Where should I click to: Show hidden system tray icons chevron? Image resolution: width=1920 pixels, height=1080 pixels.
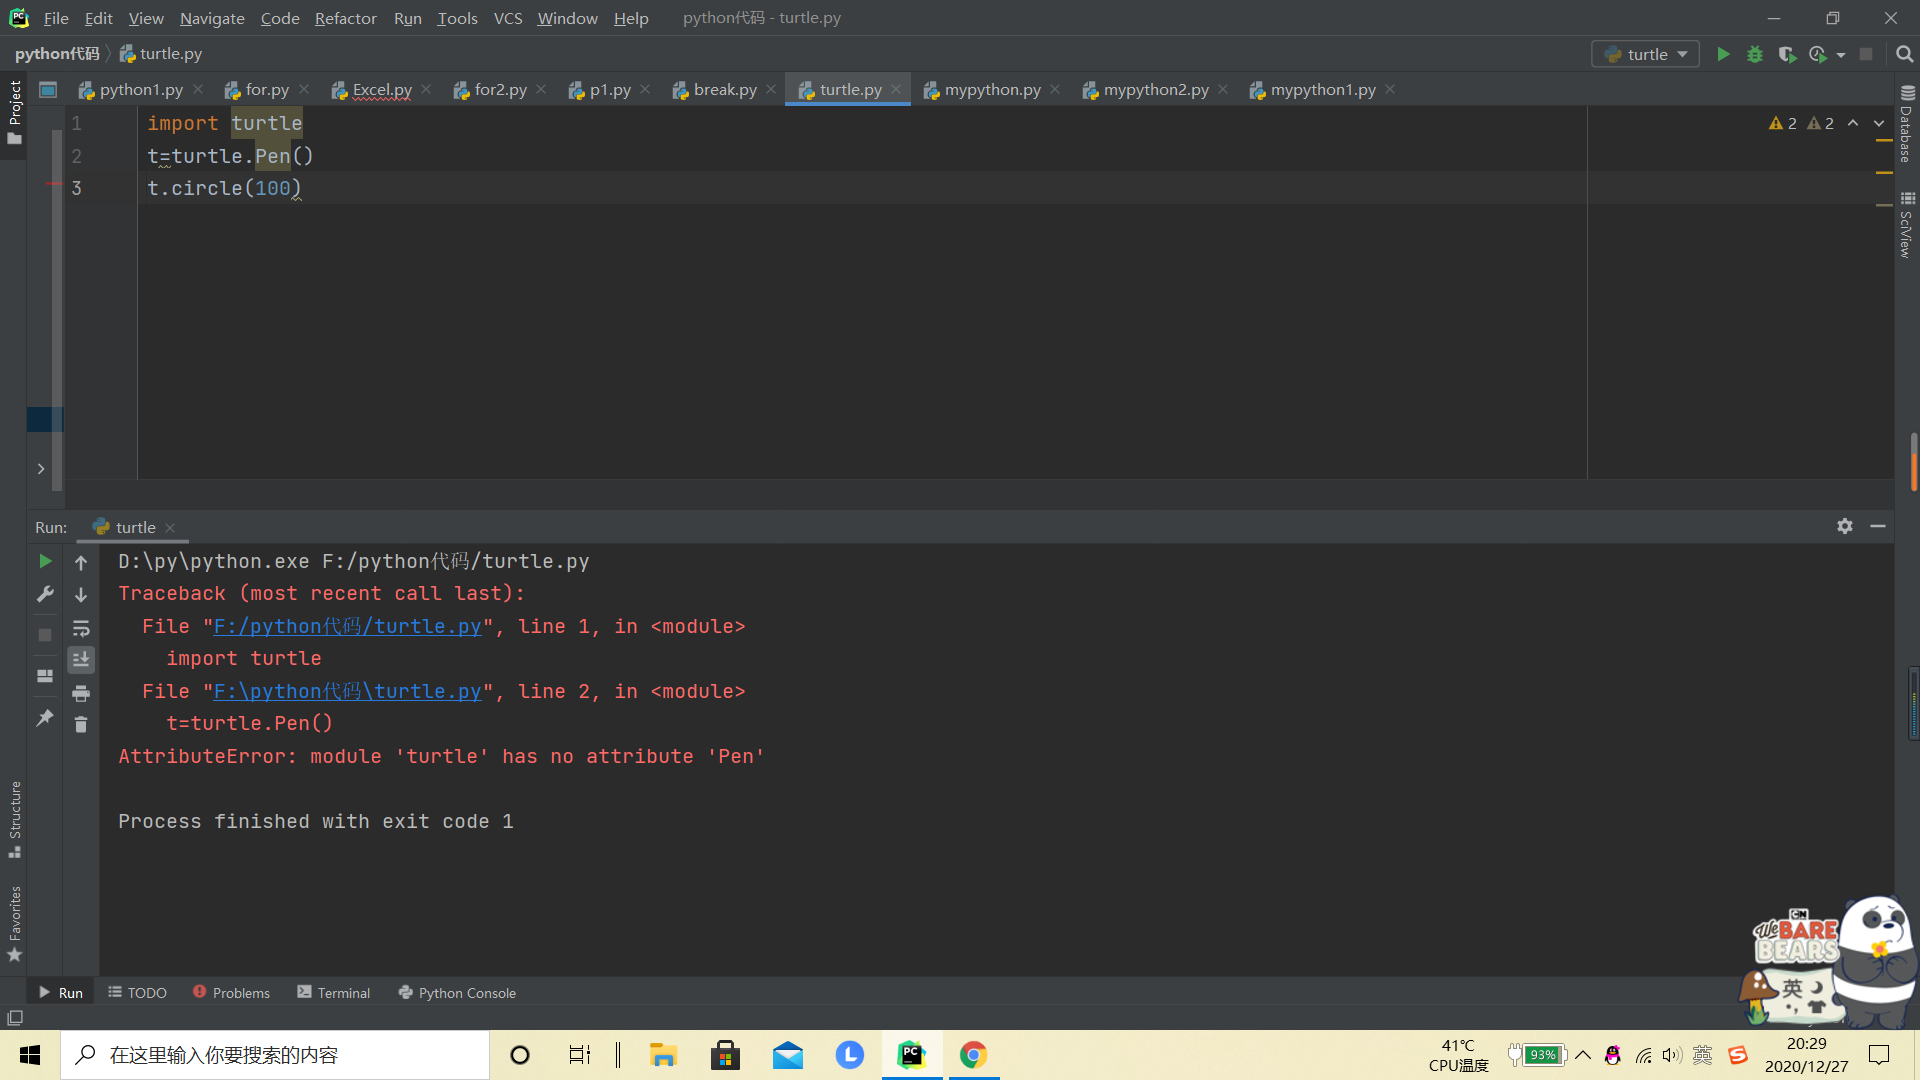pyautogui.click(x=1583, y=1055)
